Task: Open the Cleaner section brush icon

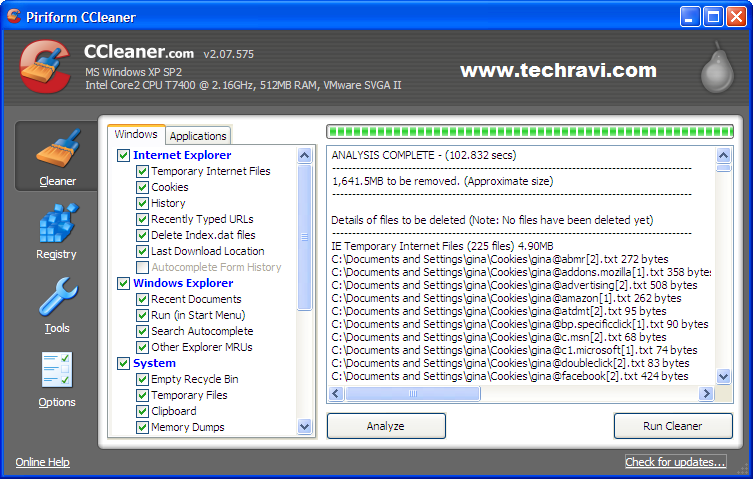Action: coord(58,149)
